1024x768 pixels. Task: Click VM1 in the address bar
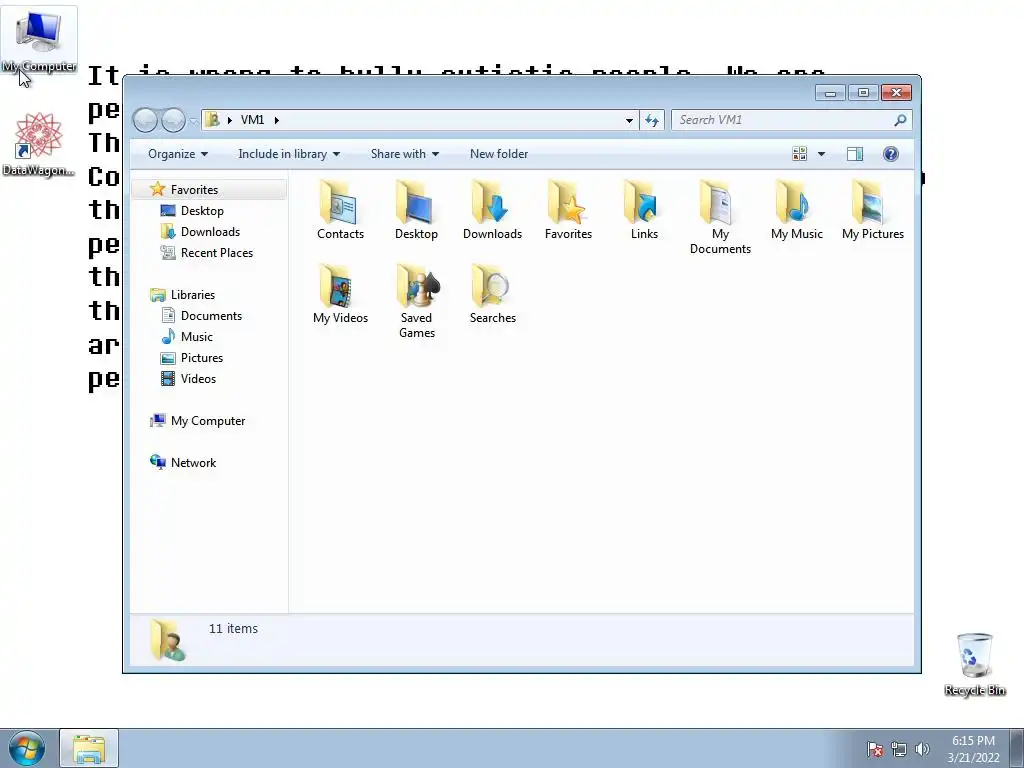pyautogui.click(x=252, y=120)
